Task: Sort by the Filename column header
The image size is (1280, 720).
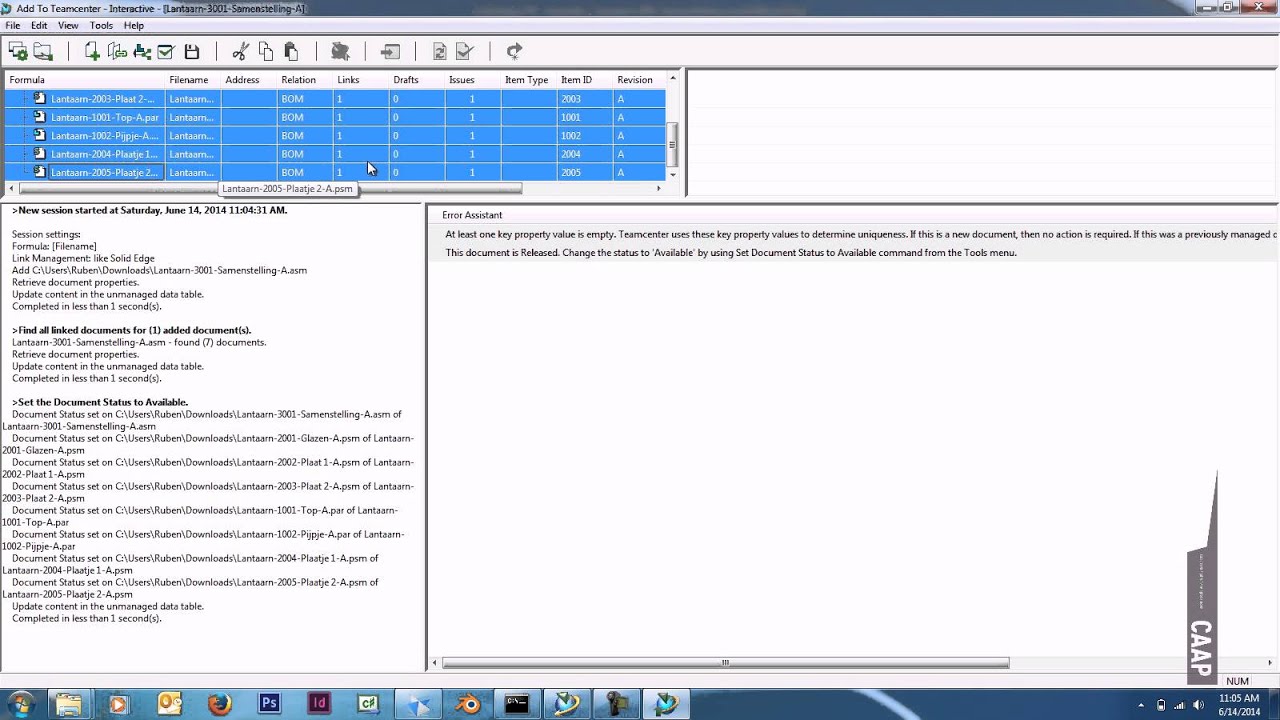Action: point(193,80)
